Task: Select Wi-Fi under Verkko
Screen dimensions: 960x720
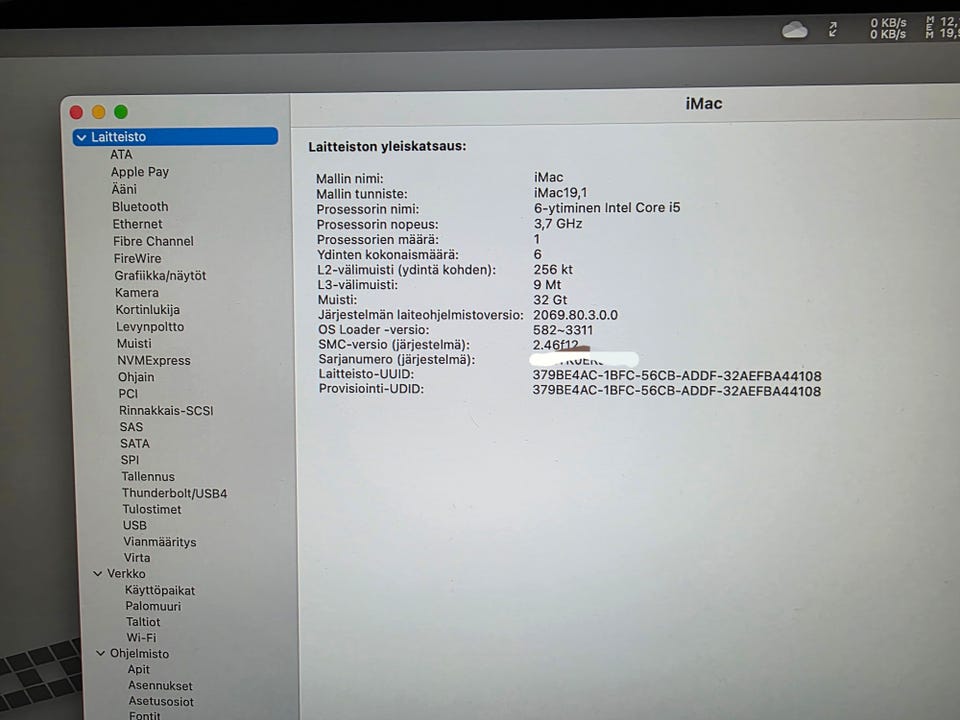Action: (141, 638)
